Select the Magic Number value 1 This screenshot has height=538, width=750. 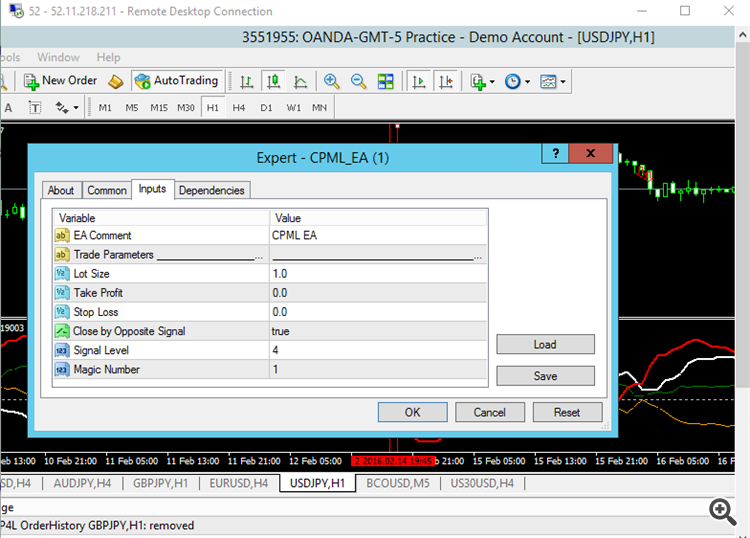coord(378,369)
